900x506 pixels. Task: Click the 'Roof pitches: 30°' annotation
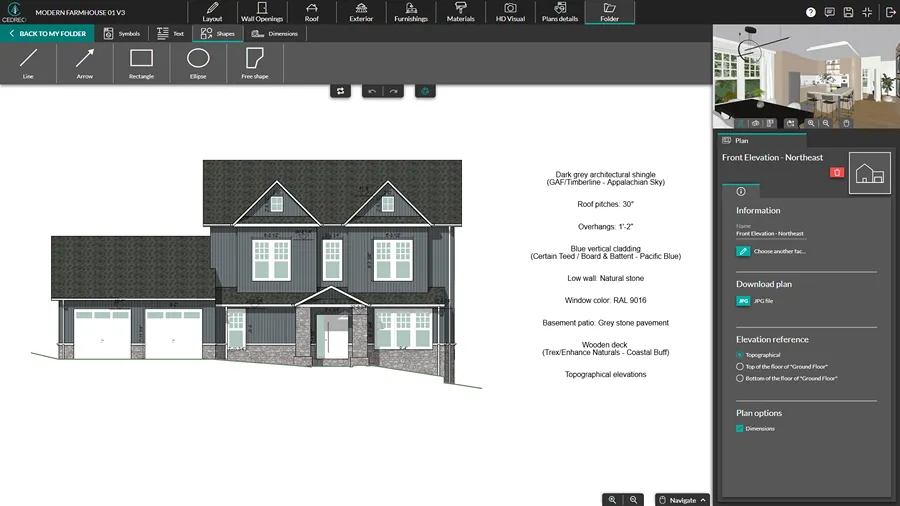tap(605, 204)
